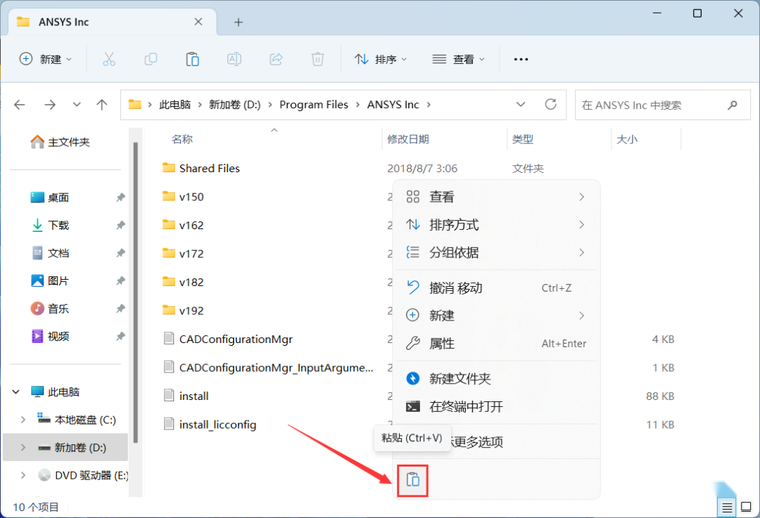Image resolution: width=760 pixels, height=518 pixels.
Task: Click 新加卷 (D:) in the address bar
Action: [x=235, y=105]
